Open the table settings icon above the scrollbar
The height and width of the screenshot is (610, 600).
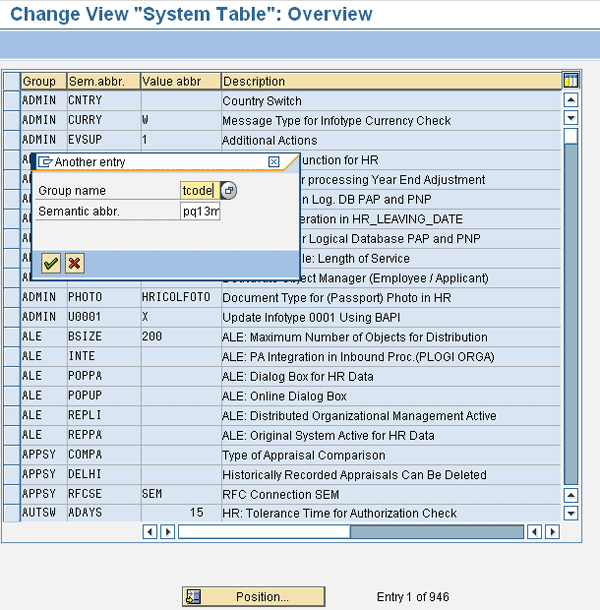click(571, 81)
